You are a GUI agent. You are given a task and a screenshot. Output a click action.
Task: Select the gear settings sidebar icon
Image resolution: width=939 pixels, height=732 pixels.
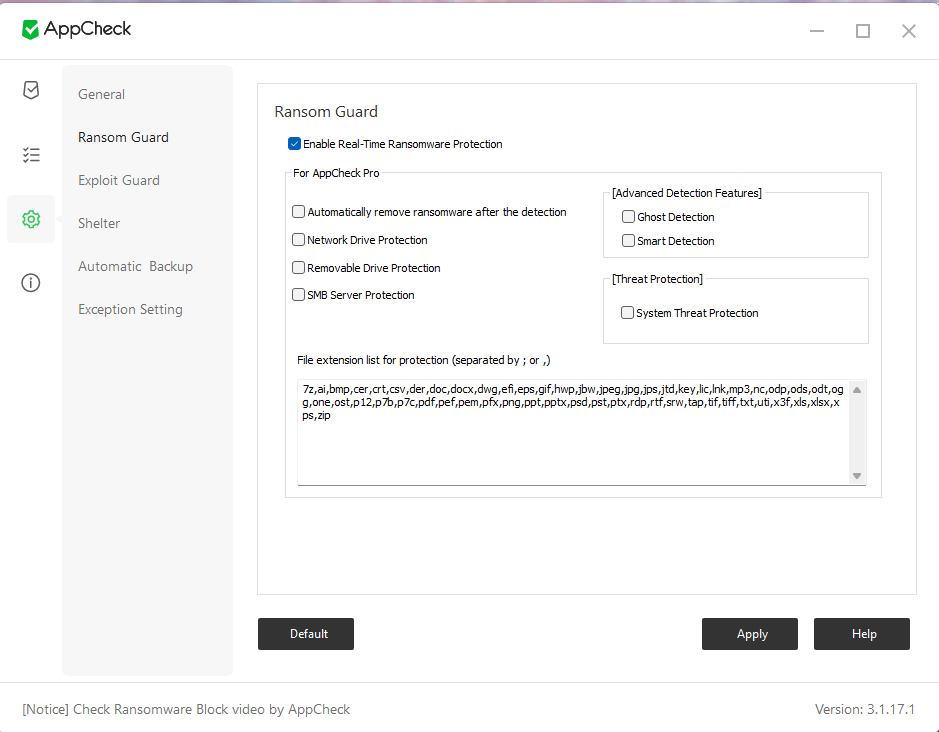pyautogui.click(x=31, y=219)
